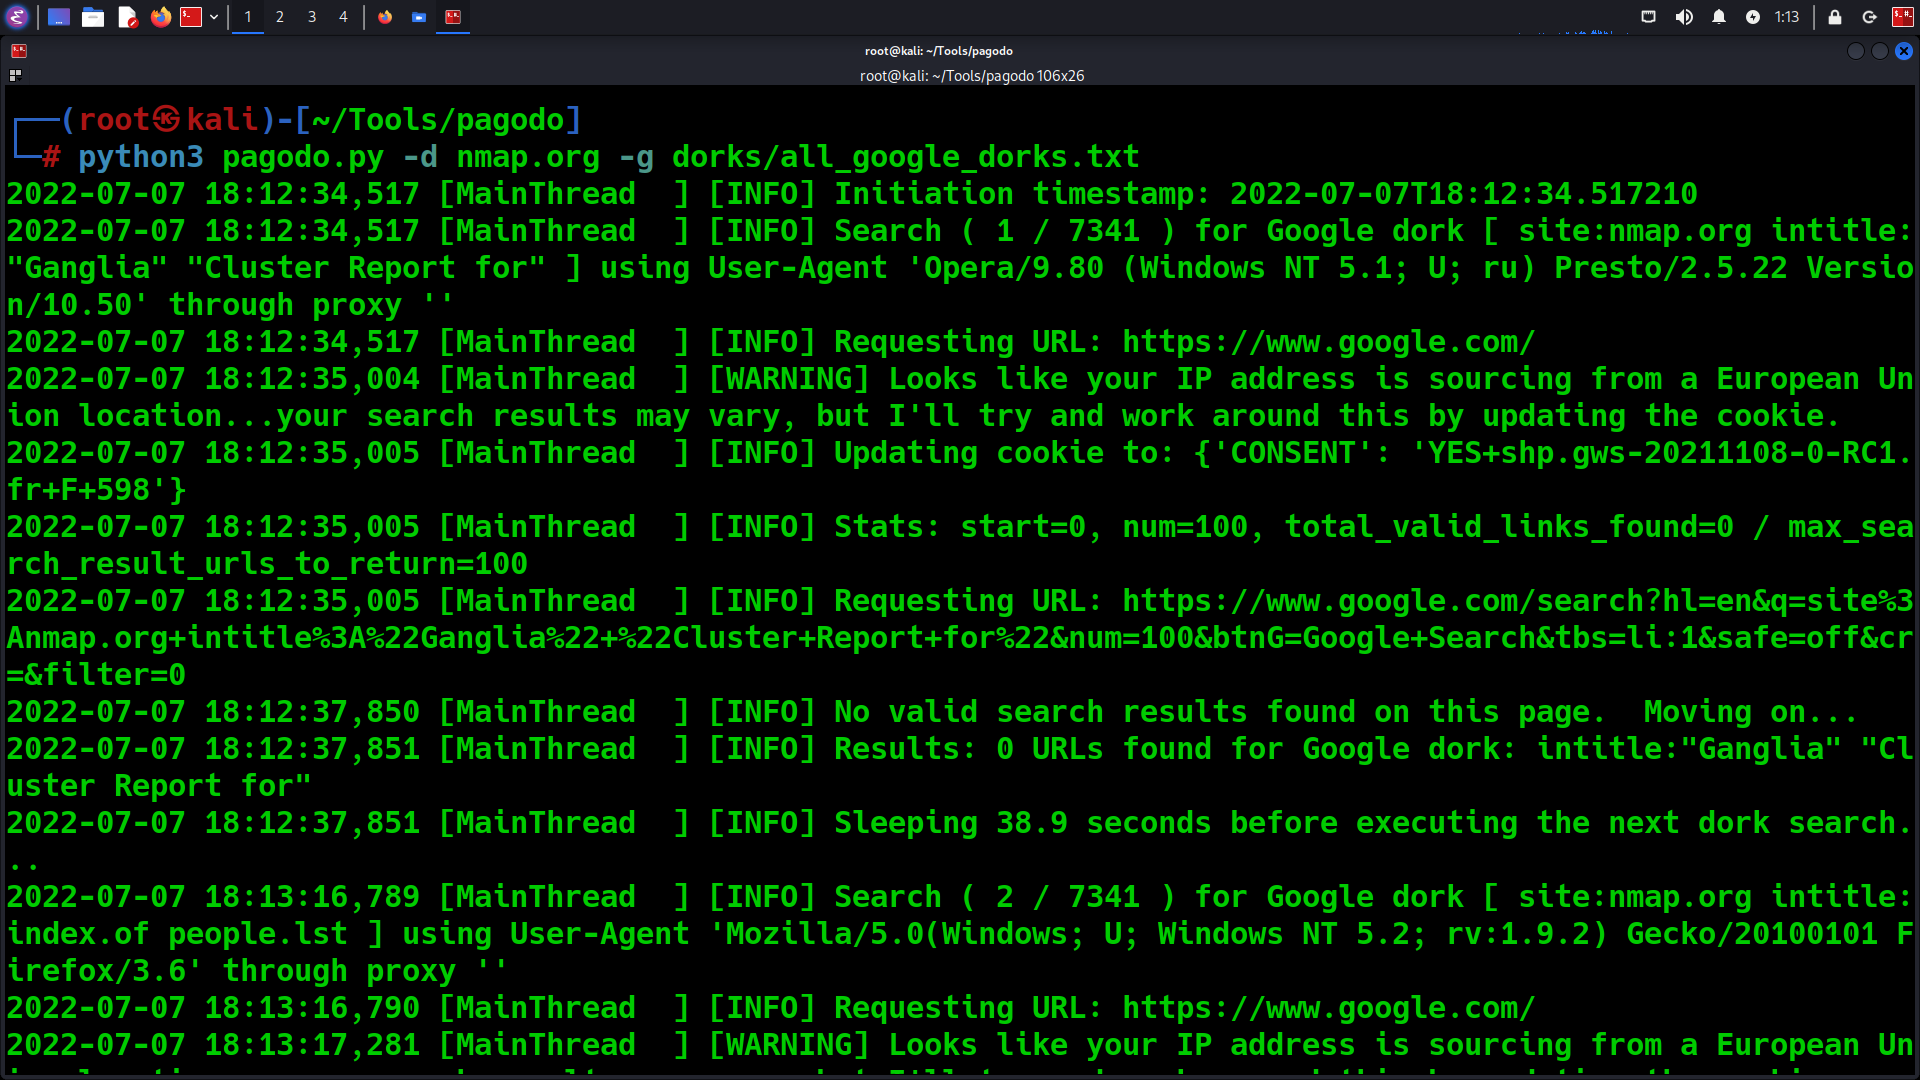Click the lock screen padlock icon
Image resolution: width=1920 pixels, height=1080 pixels.
pos(1835,17)
